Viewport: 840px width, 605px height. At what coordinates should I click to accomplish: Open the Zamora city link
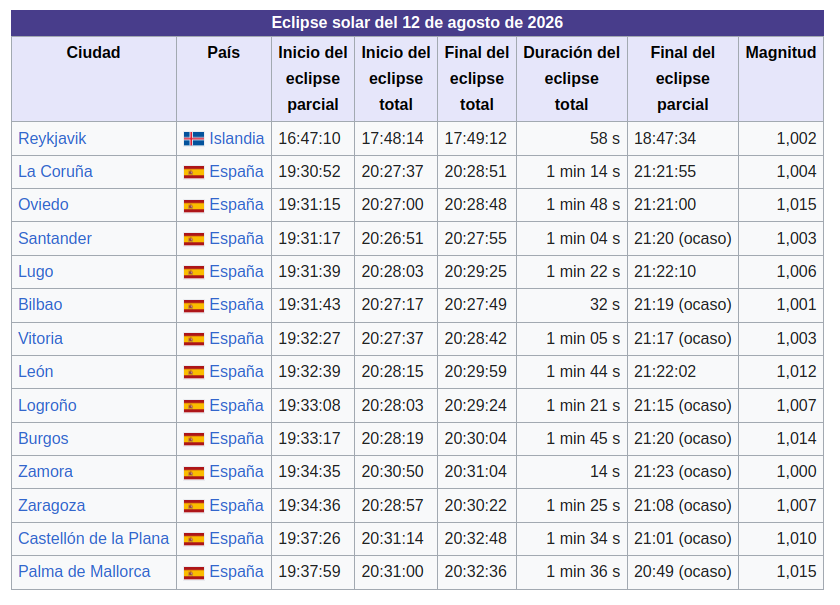[44, 472]
